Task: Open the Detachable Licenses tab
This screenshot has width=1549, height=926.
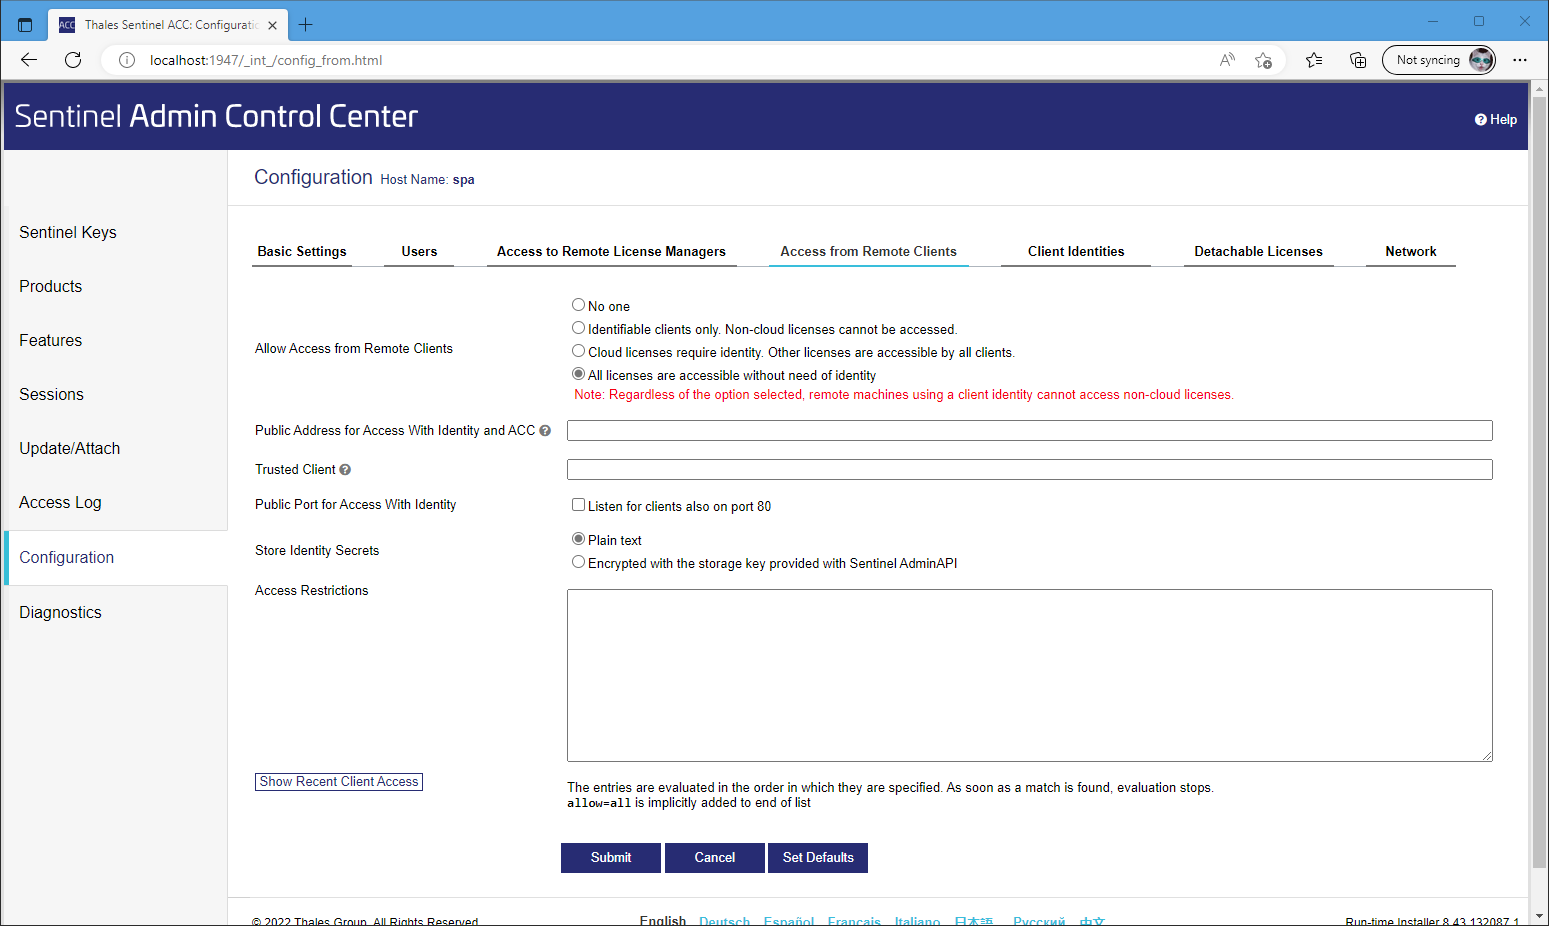Action: (1257, 252)
